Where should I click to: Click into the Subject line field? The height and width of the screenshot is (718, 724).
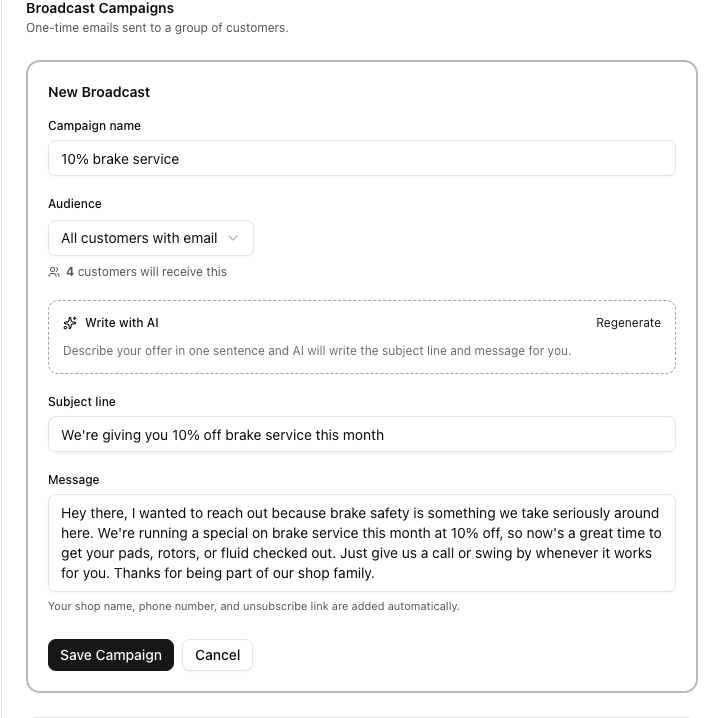[361, 434]
